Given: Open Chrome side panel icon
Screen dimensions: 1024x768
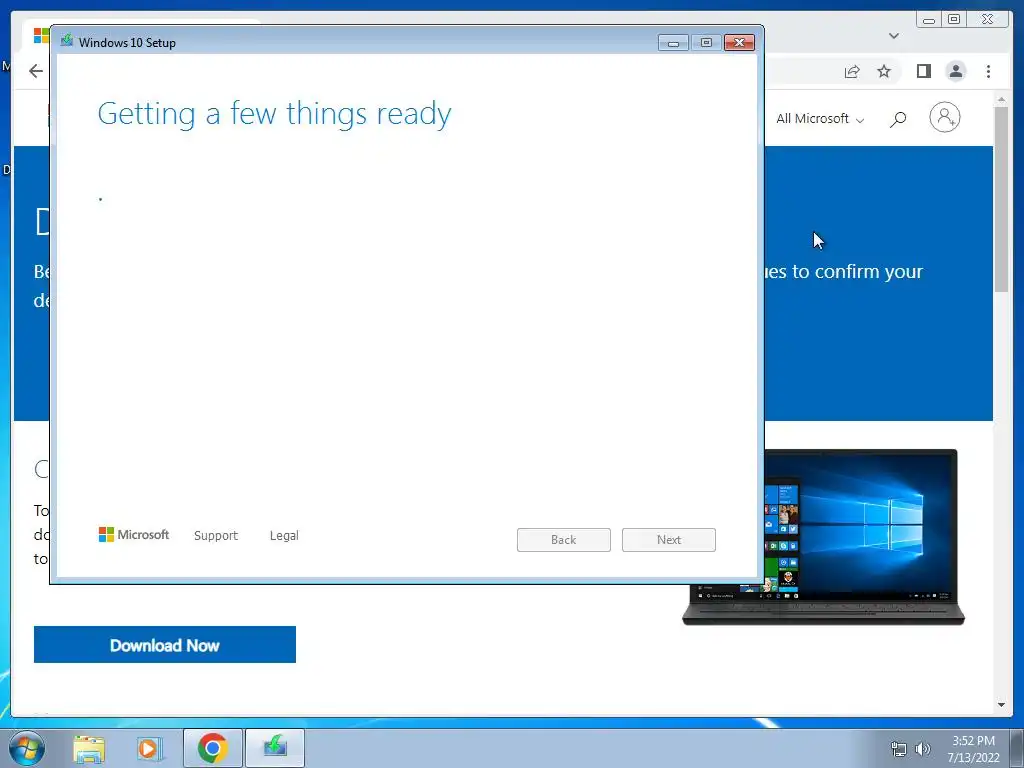Looking at the screenshot, I should coord(923,71).
